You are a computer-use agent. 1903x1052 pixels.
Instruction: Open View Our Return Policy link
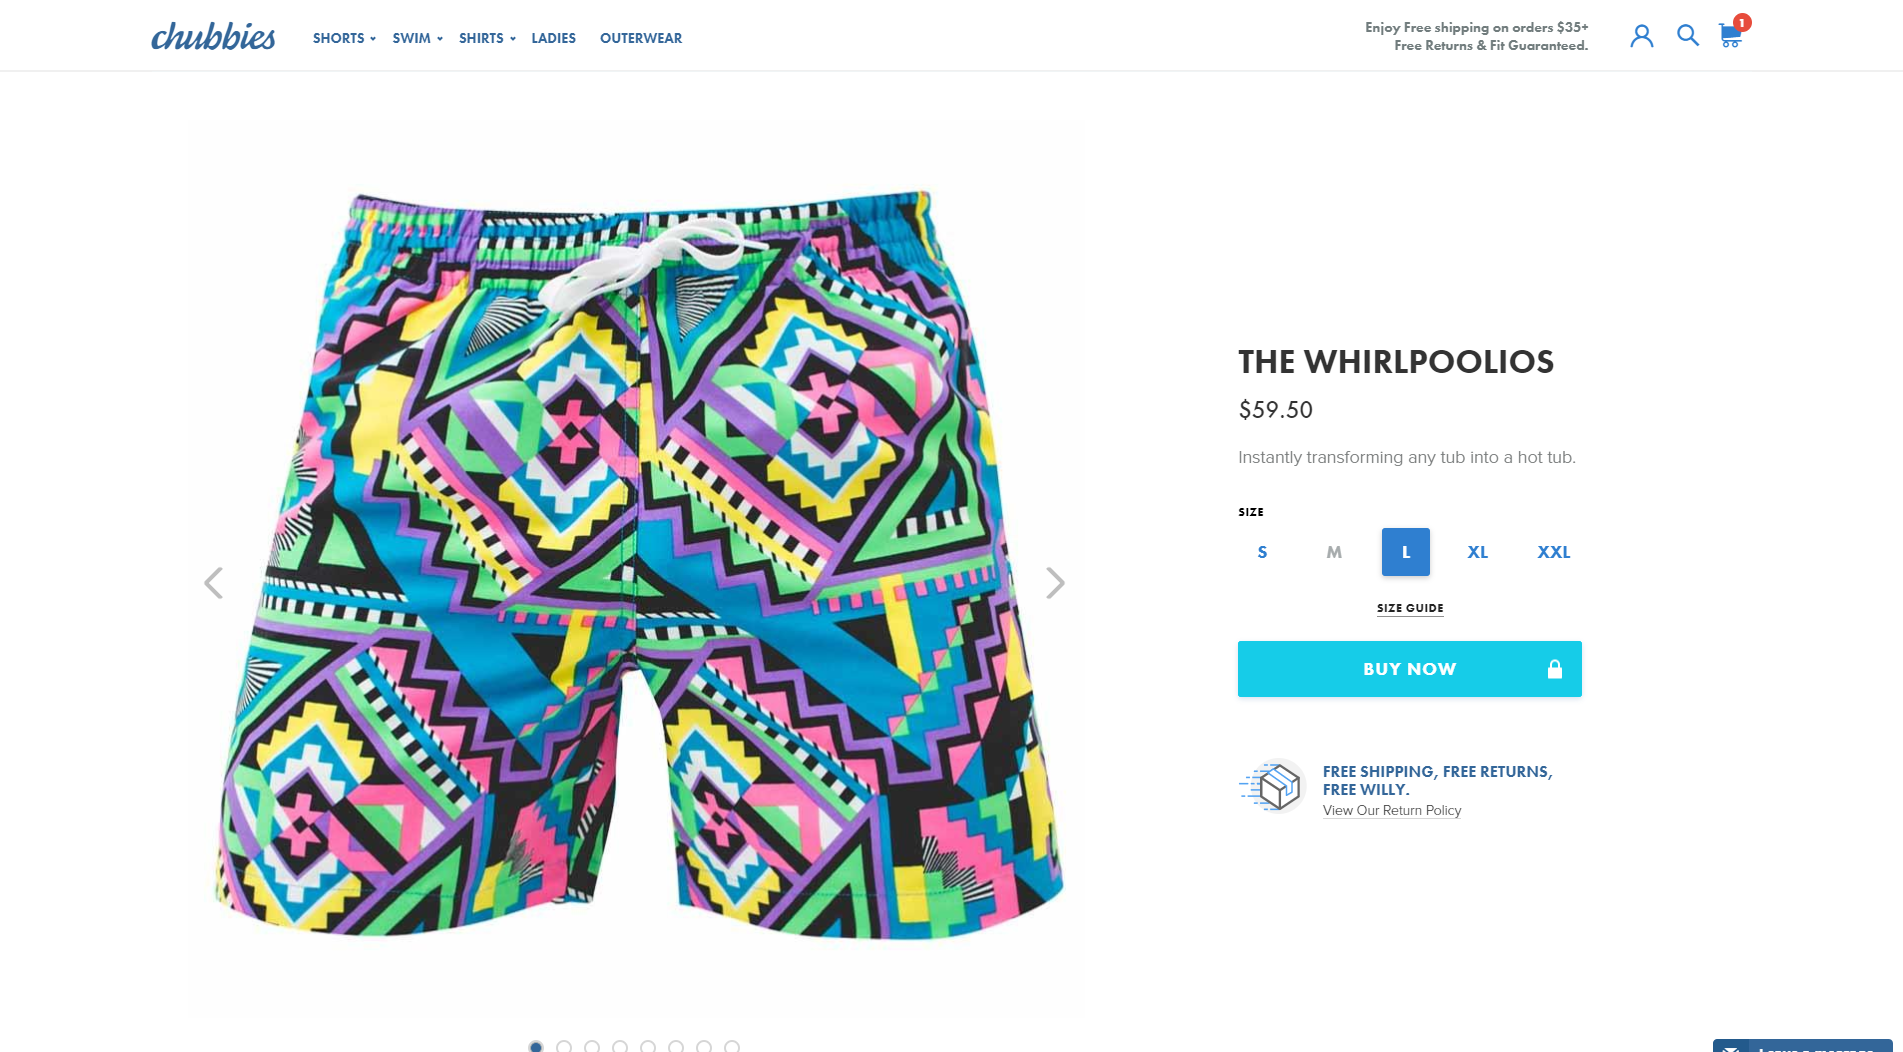click(1392, 810)
